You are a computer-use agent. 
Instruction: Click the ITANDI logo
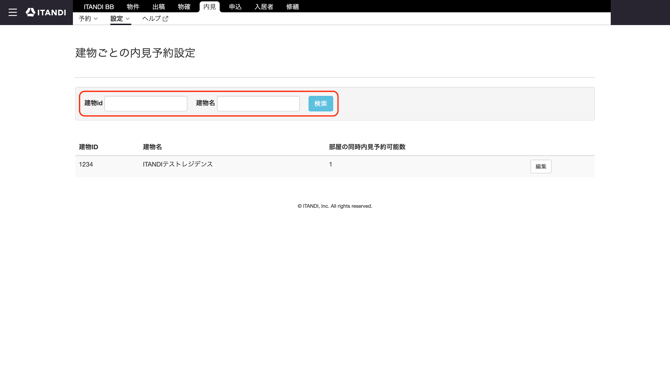click(x=46, y=12)
